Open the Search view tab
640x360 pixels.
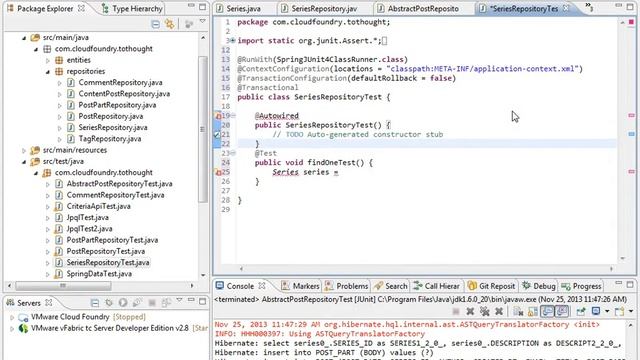391,286
